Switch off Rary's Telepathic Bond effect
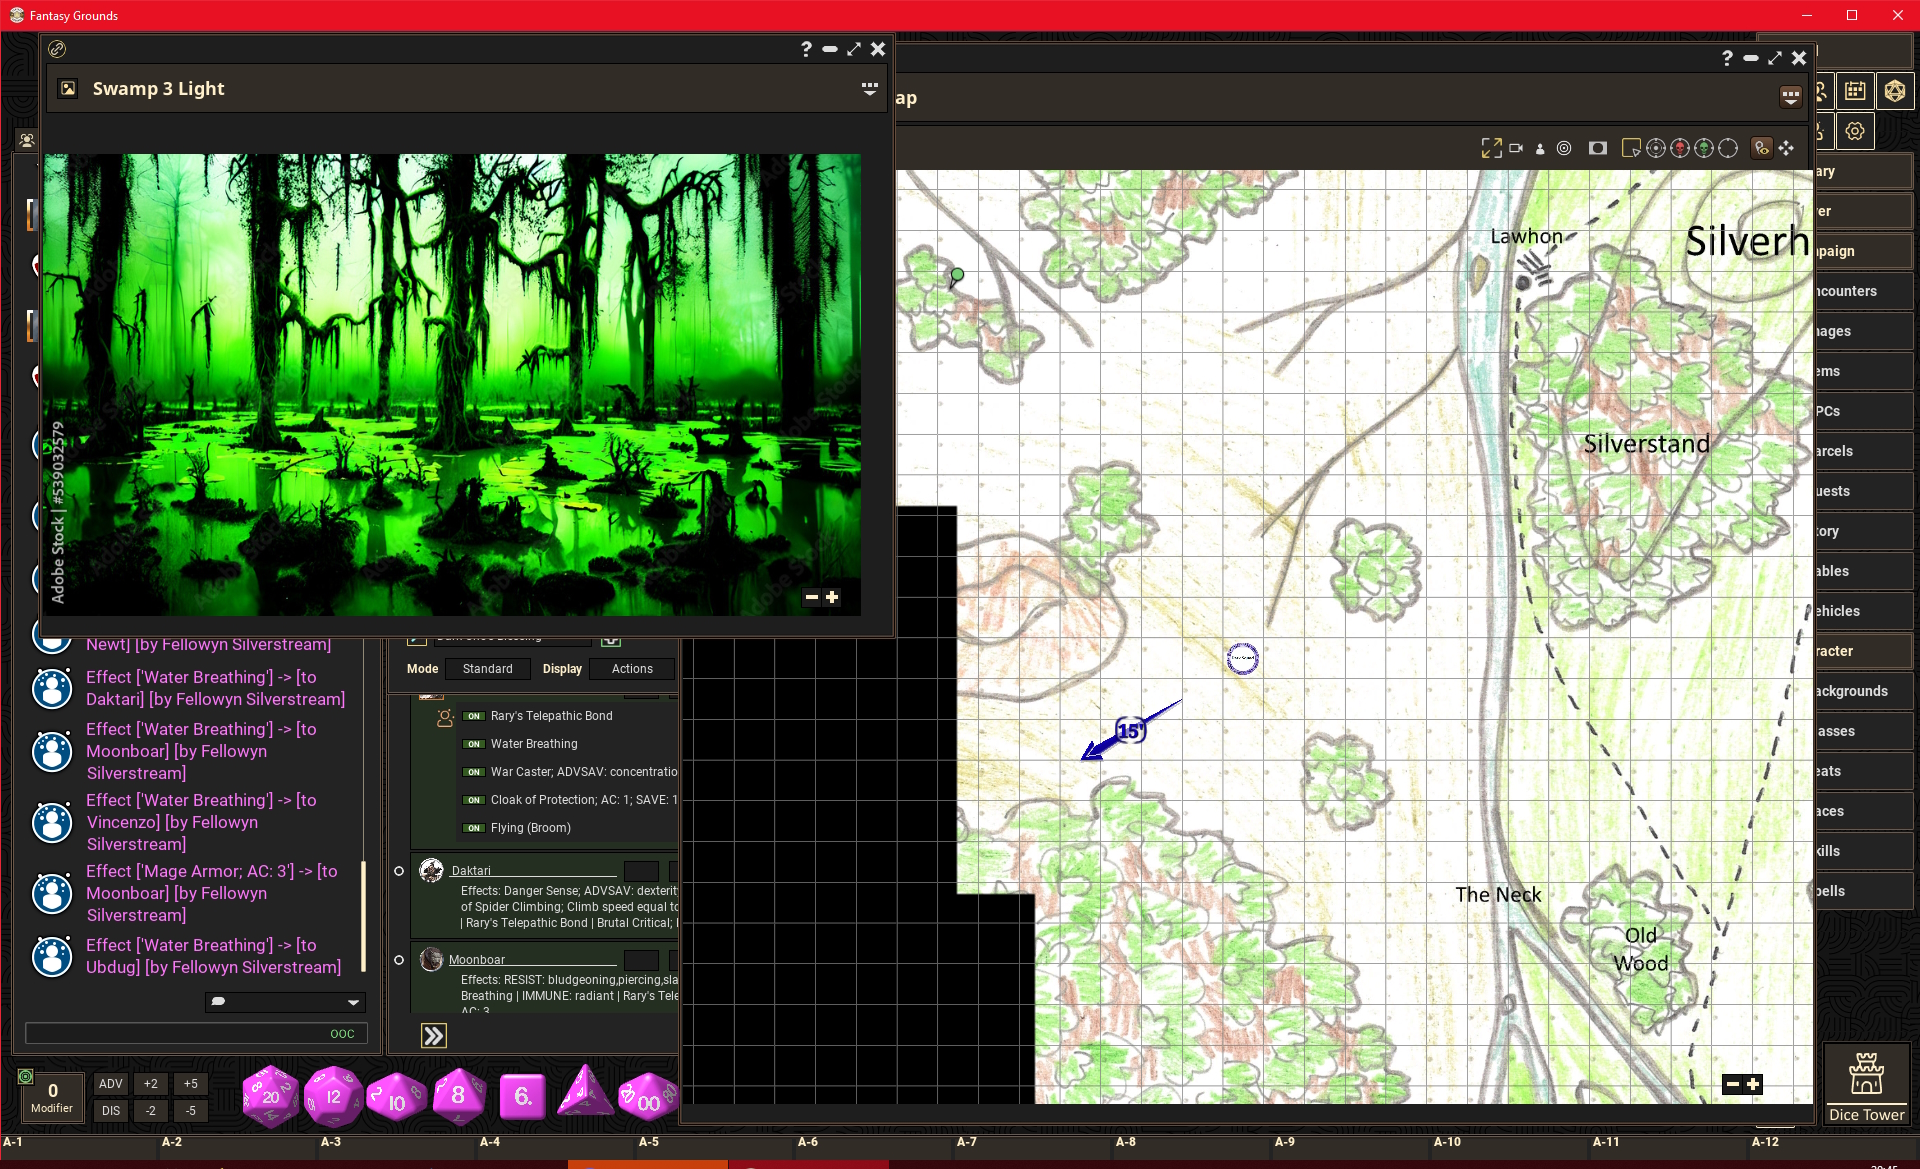 (x=474, y=716)
